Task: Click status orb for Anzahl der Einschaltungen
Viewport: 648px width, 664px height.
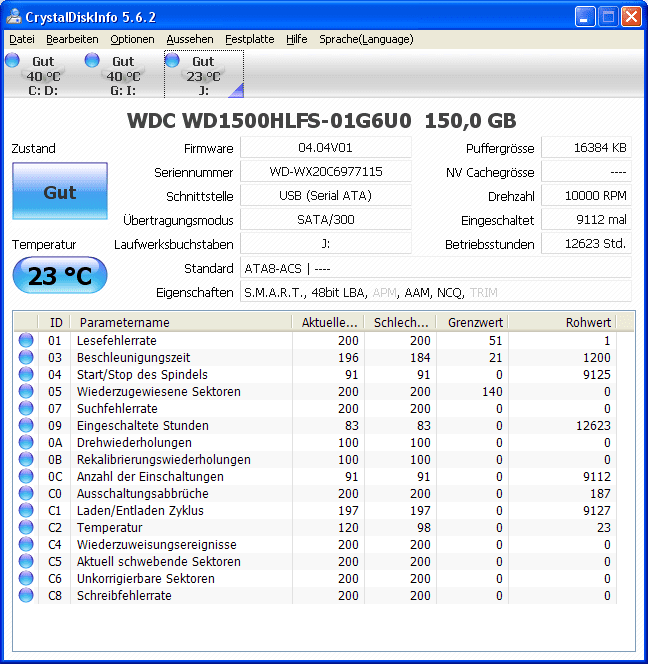Action: click(26, 476)
